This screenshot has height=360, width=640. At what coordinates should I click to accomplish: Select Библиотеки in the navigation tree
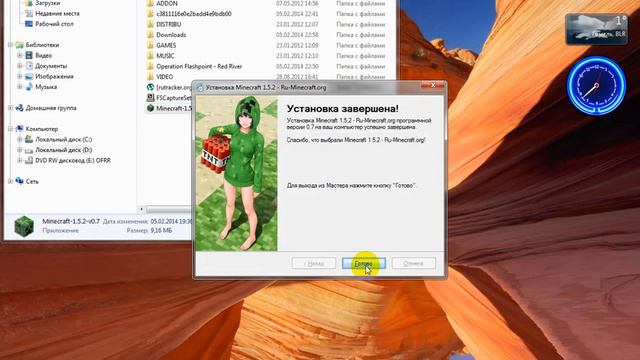click(x=42, y=45)
